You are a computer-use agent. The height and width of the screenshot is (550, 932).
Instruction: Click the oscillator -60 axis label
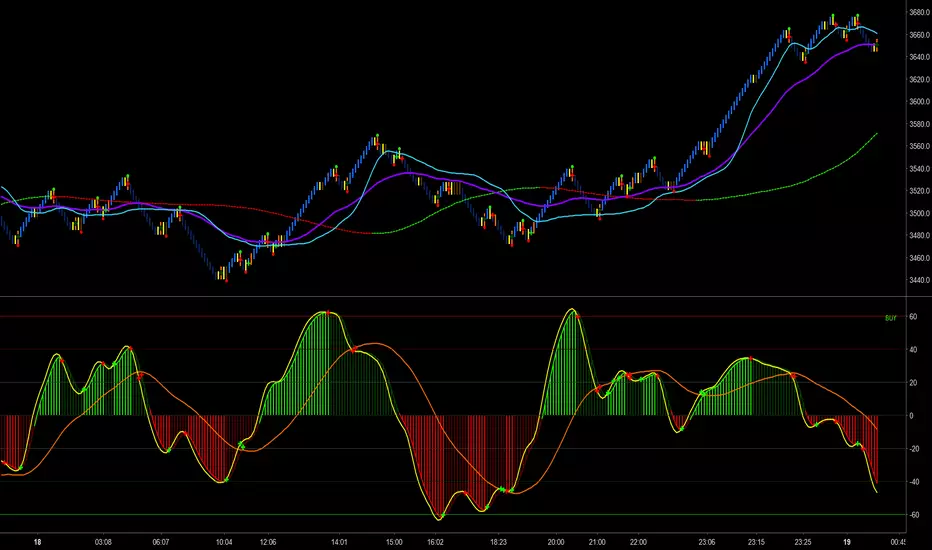[x=914, y=515]
